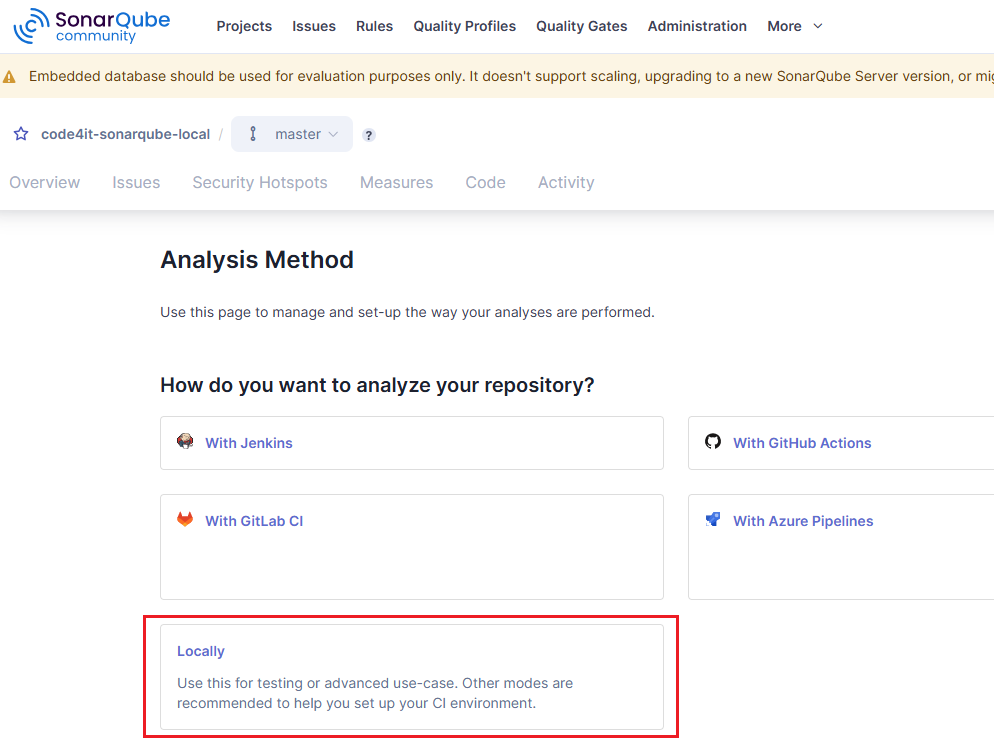Choose With Azure Pipelines analysis method
The width and height of the screenshot is (994, 754).
coord(841,547)
